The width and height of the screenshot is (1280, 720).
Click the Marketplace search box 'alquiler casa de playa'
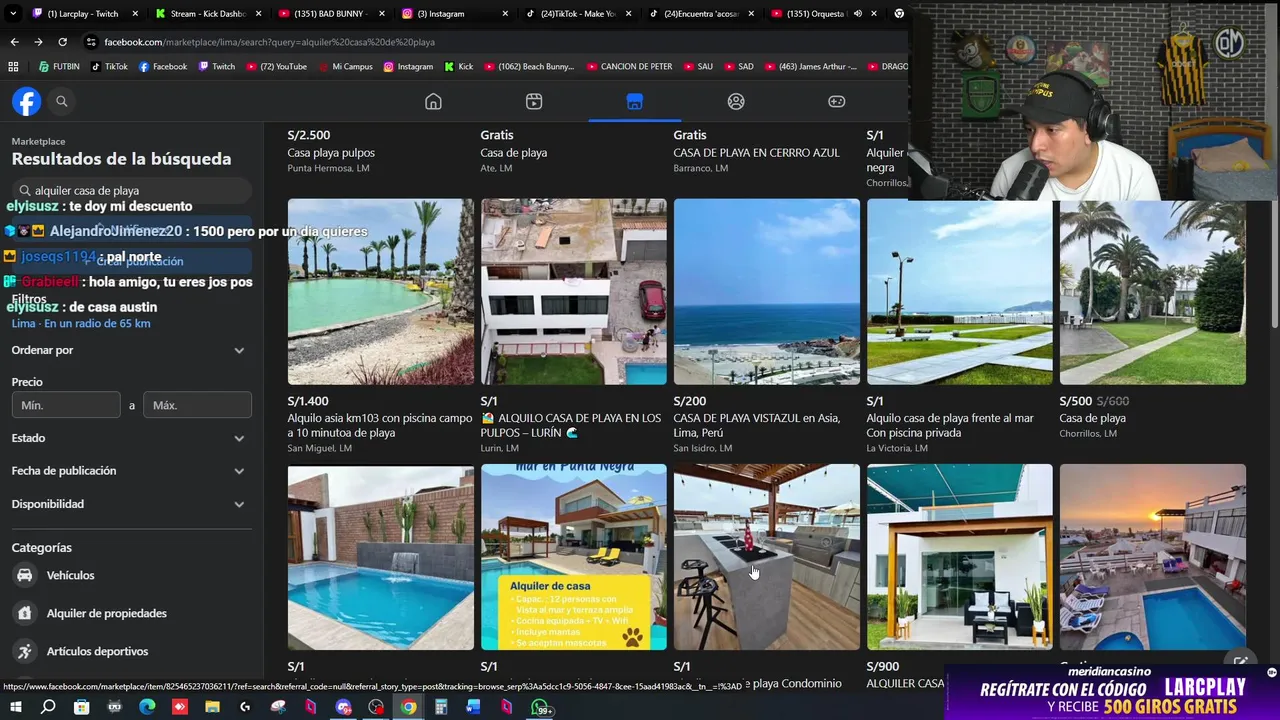[133, 190]
